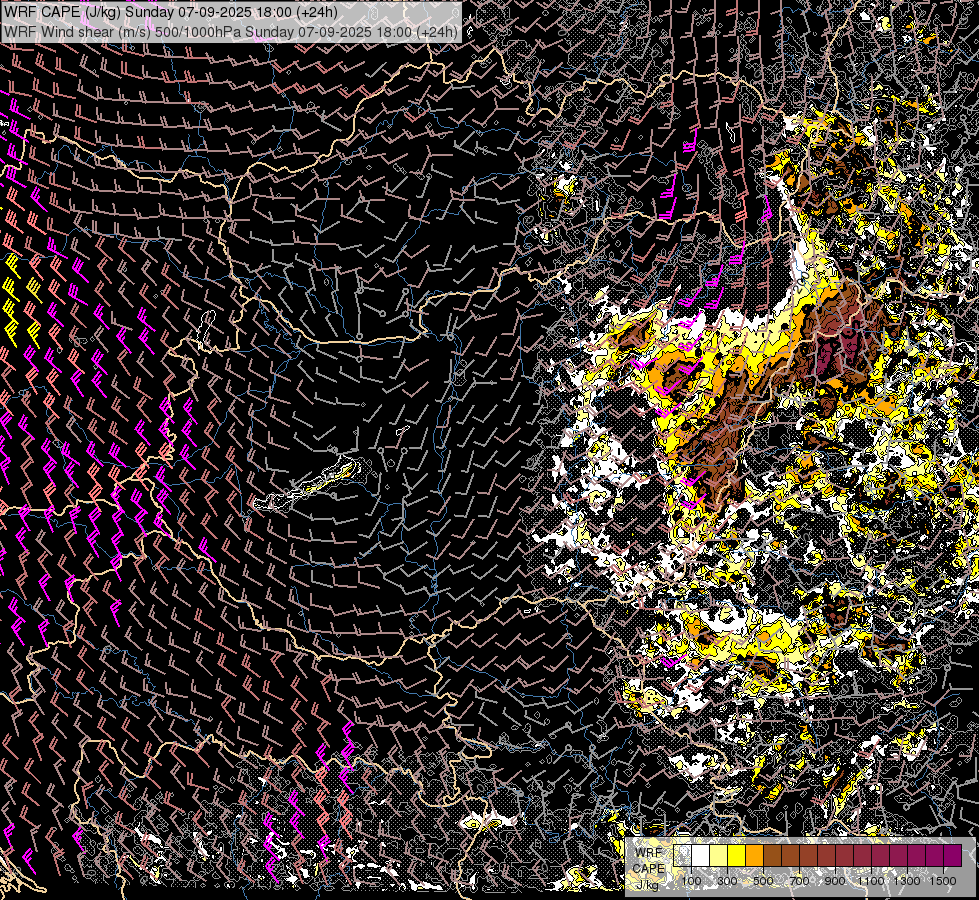Click the legend value 500
Viewport: 979px width, 900px height.
coord(763,881)
